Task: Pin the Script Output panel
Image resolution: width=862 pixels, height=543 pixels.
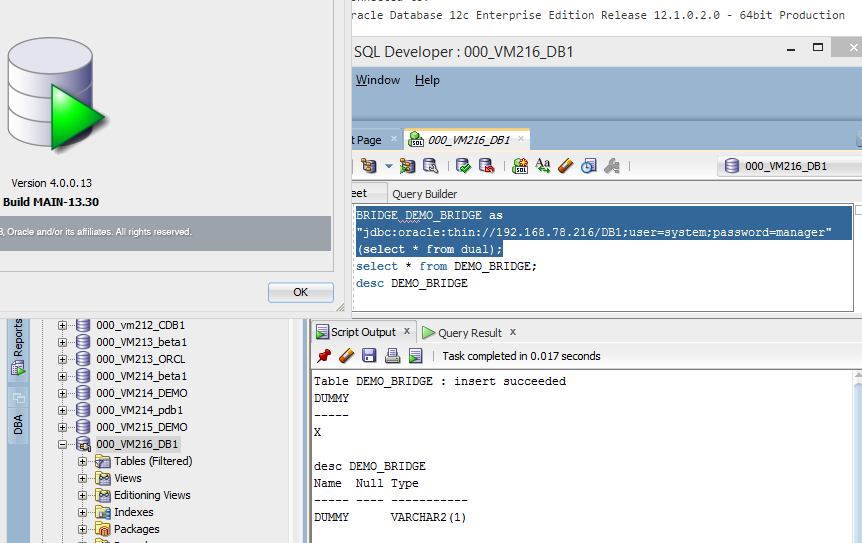Action: [323, 356]
